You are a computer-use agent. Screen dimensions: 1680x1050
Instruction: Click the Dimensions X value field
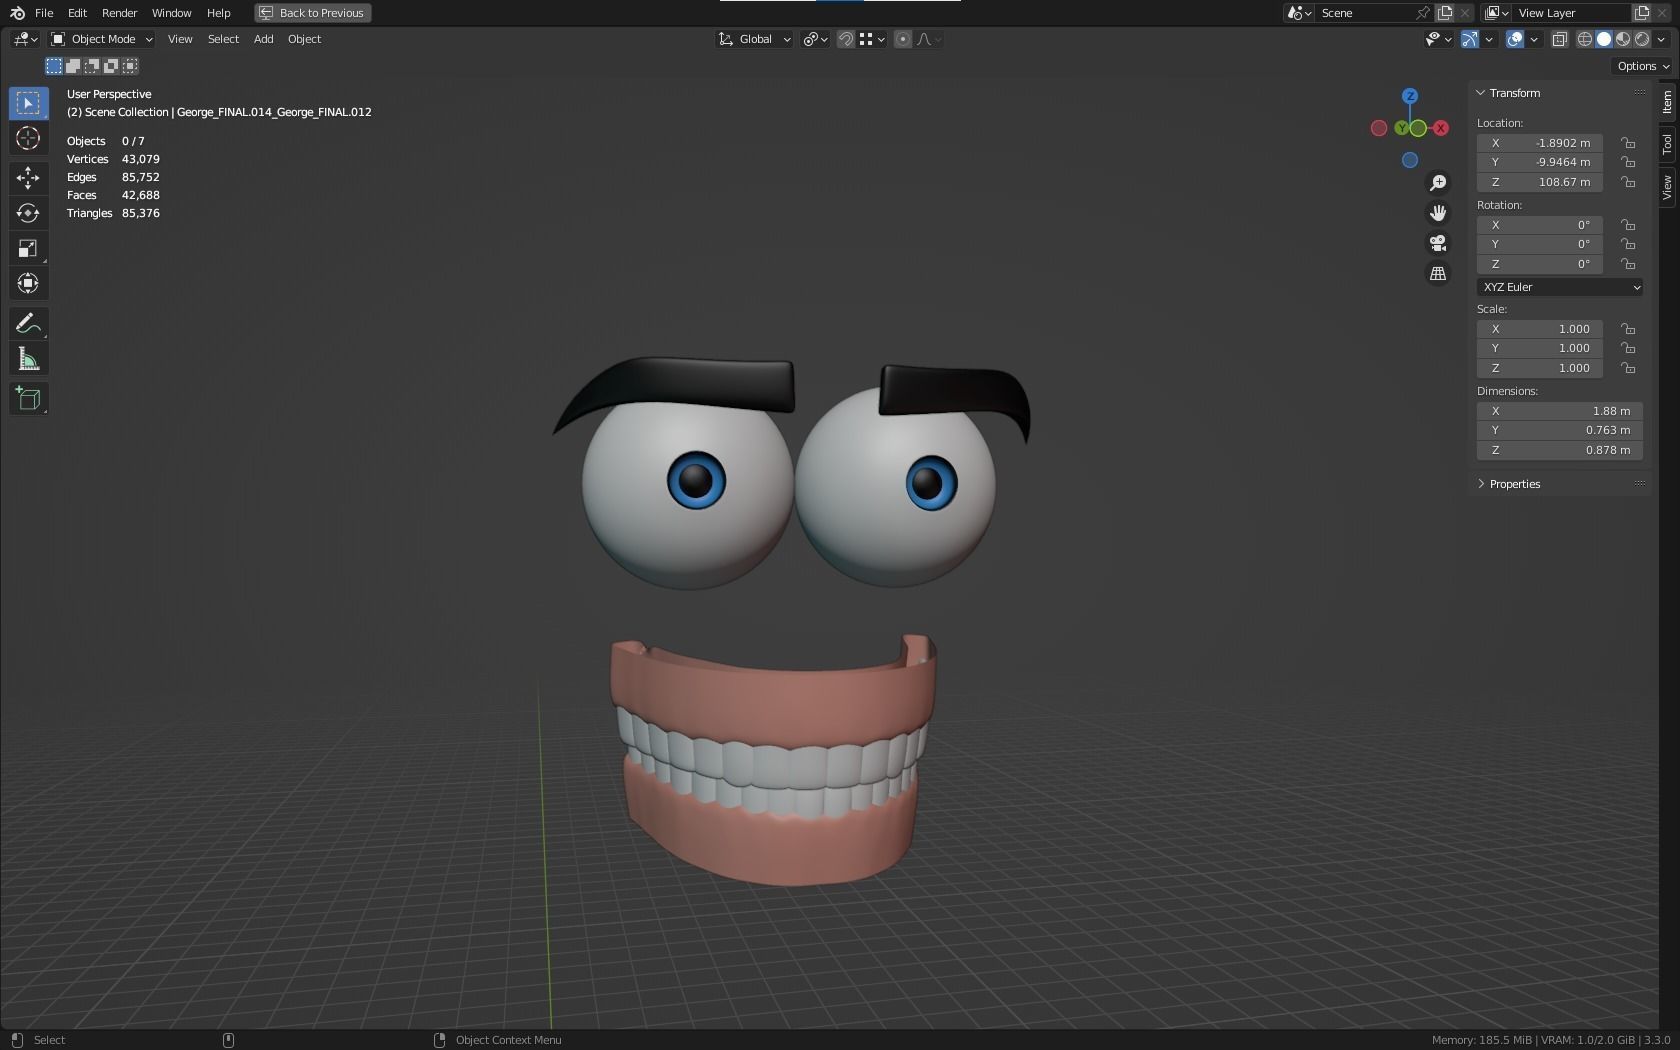(x=1560, y=411)
